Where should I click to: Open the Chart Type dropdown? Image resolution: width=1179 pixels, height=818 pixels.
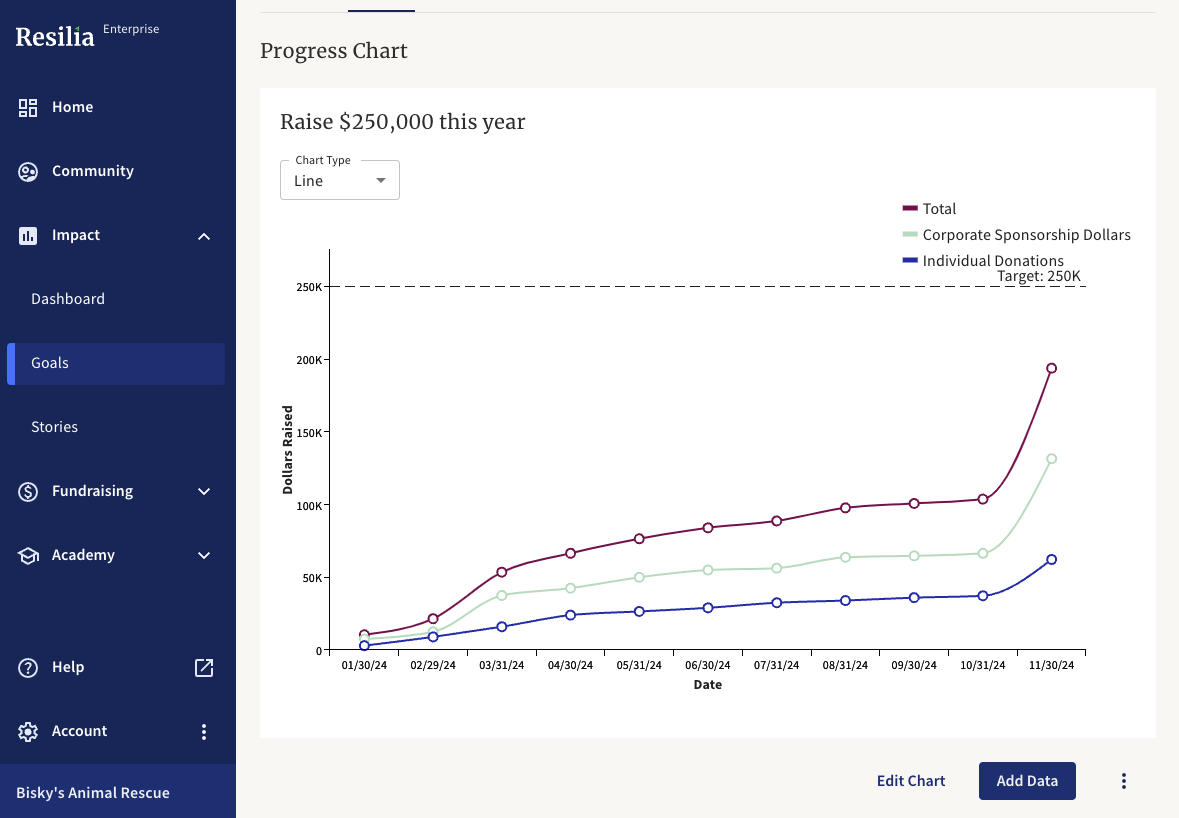[340, 179]
